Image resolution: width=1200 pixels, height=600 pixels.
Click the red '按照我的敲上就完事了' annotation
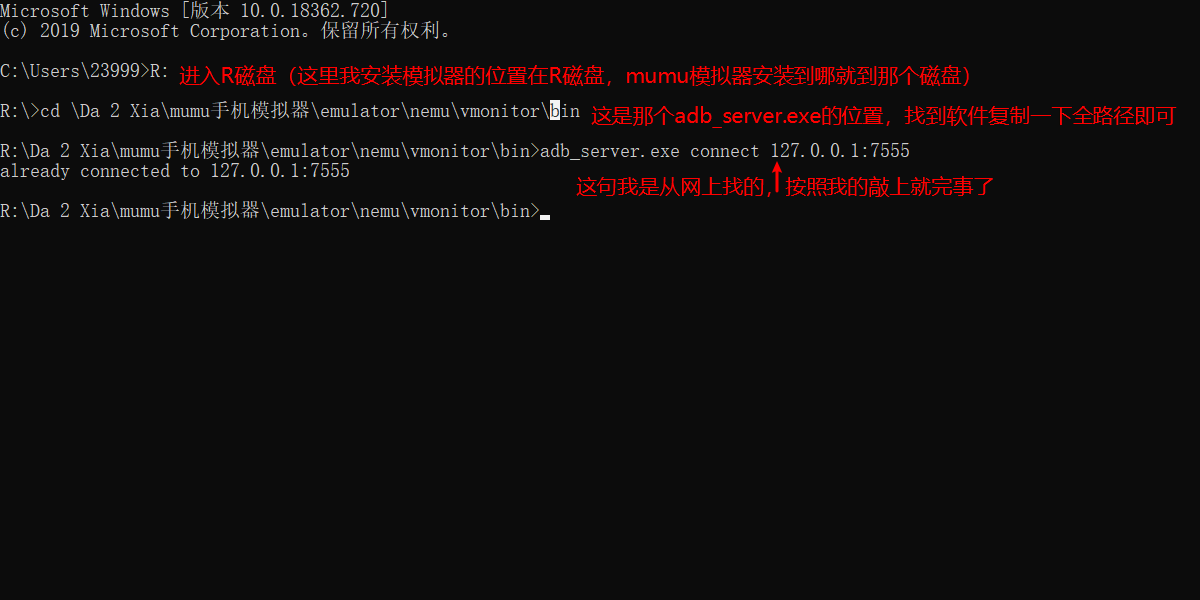tap(889, 186)
